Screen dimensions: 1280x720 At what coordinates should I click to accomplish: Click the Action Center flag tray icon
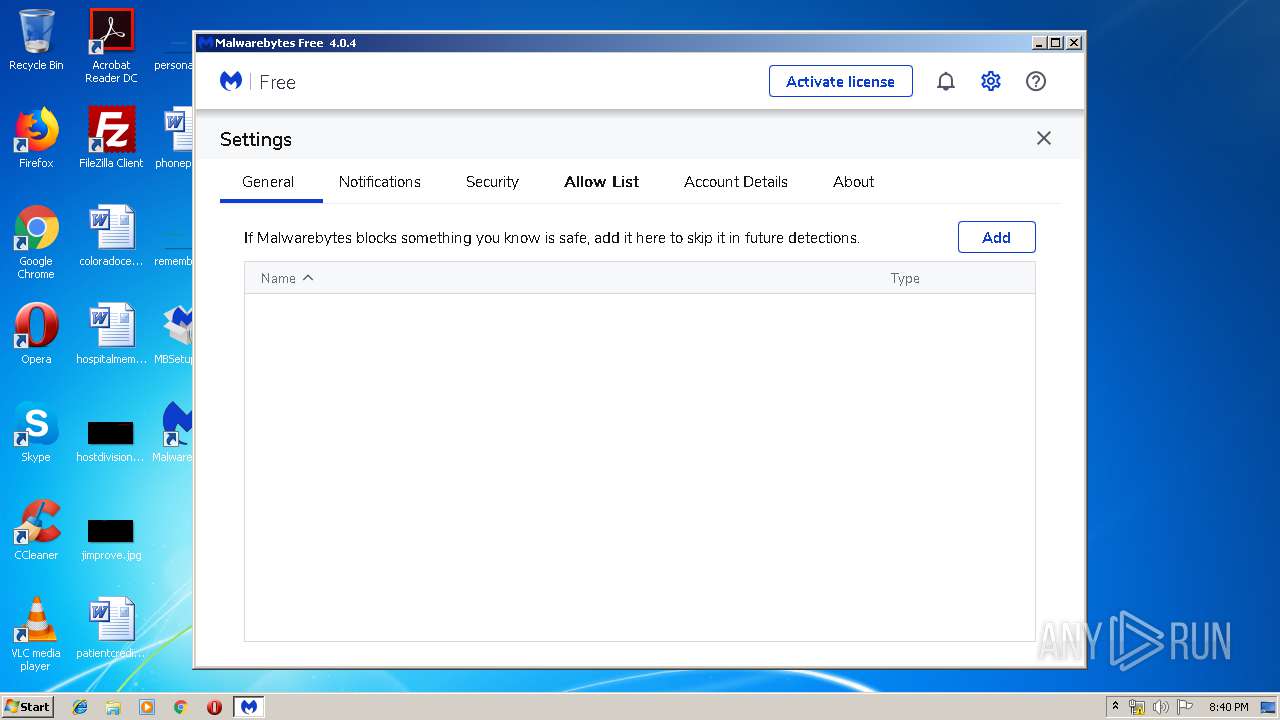click(1185, 707)
